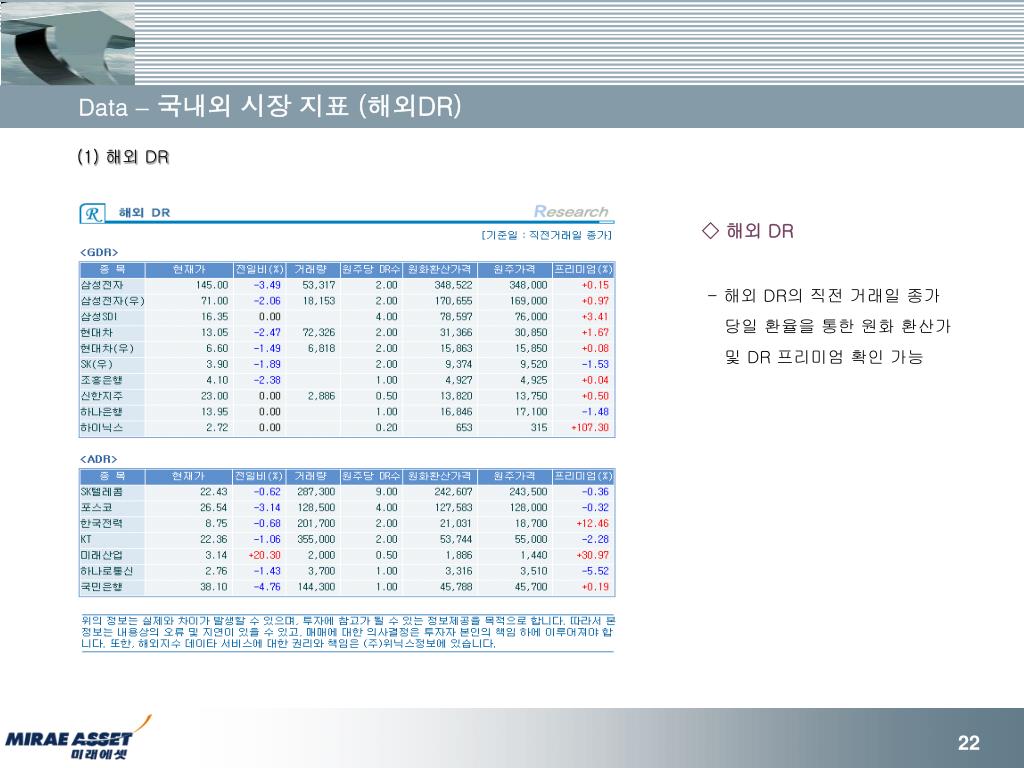Screen dimensions: 1024x768
Task: Click the -5.52 premium for 하나로통신
Action: (x=595, y=571)
